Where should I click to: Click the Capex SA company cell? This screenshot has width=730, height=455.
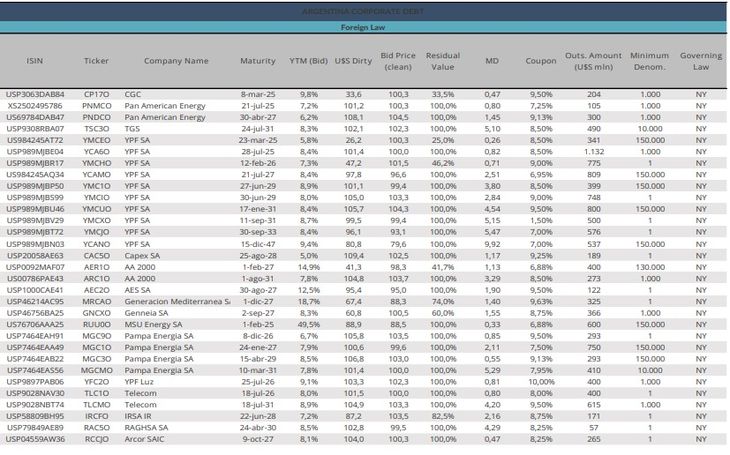click(x=146, y=255)
